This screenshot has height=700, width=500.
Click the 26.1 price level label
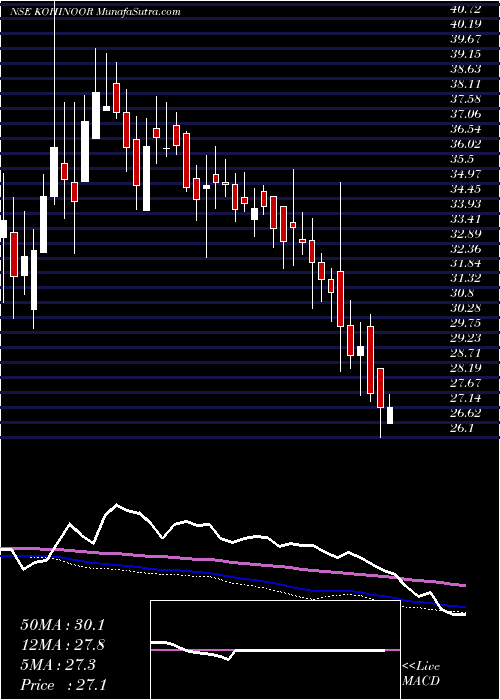pos(462,428)
